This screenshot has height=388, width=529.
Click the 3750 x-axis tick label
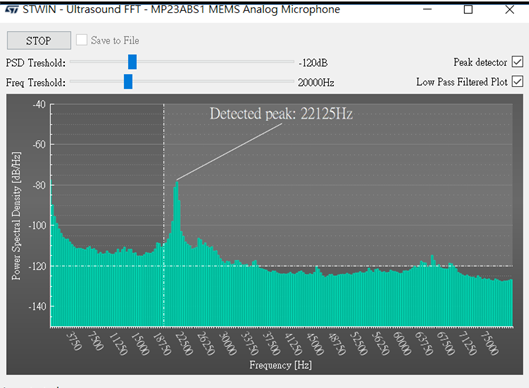[74, 341]
